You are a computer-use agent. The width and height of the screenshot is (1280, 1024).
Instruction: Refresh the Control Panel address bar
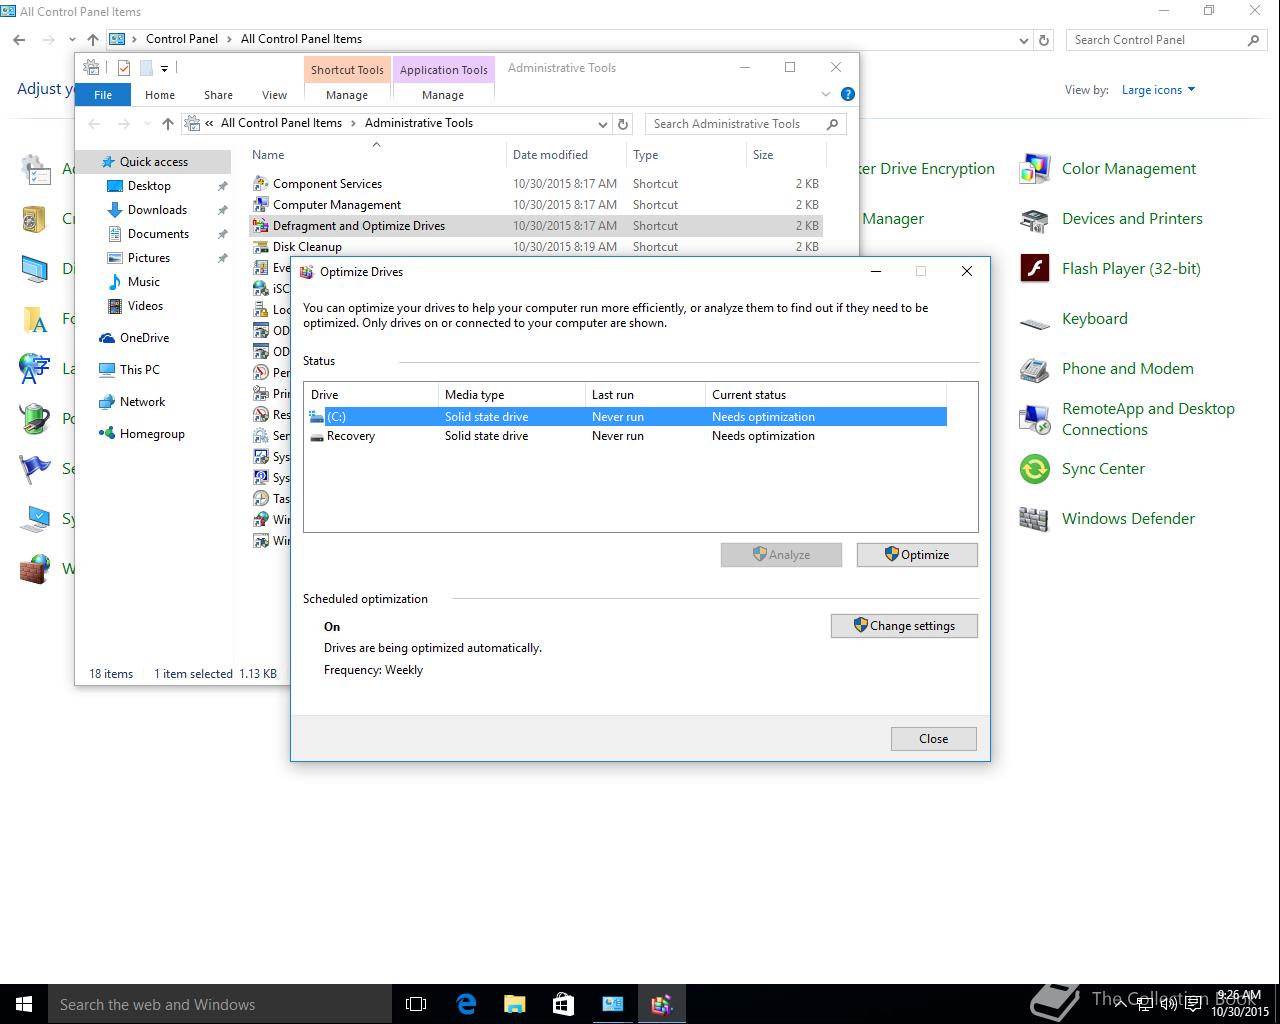(x=1044, y=40)
